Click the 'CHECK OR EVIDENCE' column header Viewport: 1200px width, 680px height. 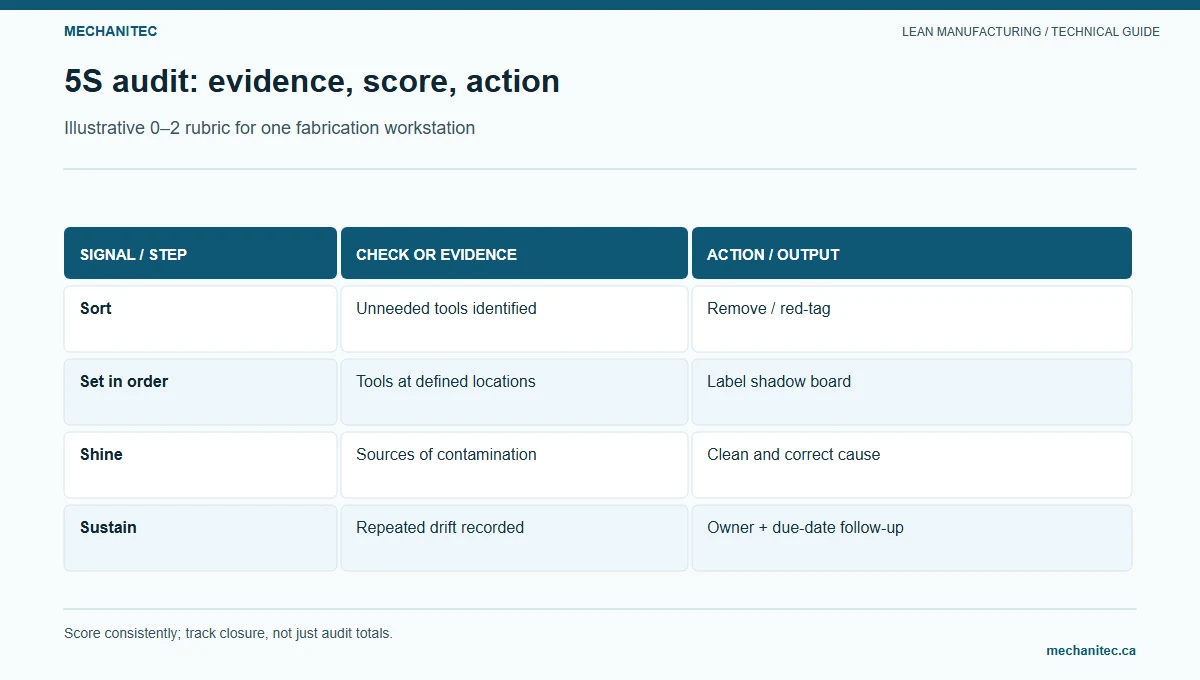514,253
